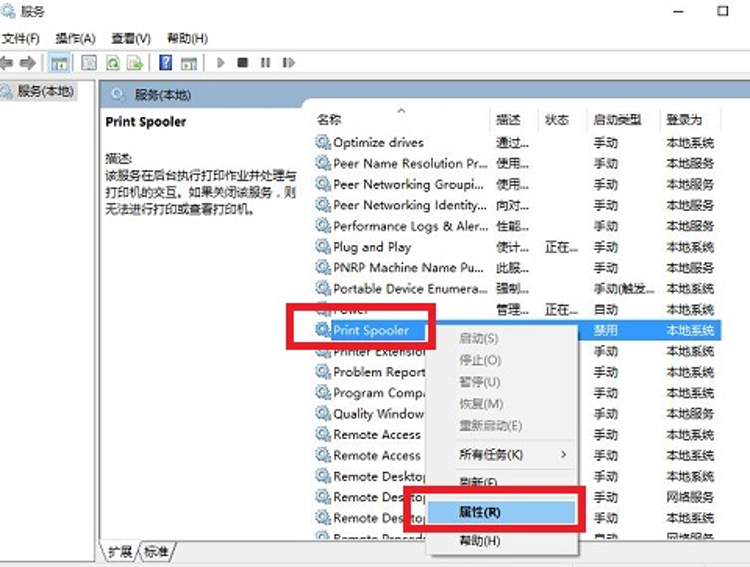Open the 查看(V) menu

point(130,38)
